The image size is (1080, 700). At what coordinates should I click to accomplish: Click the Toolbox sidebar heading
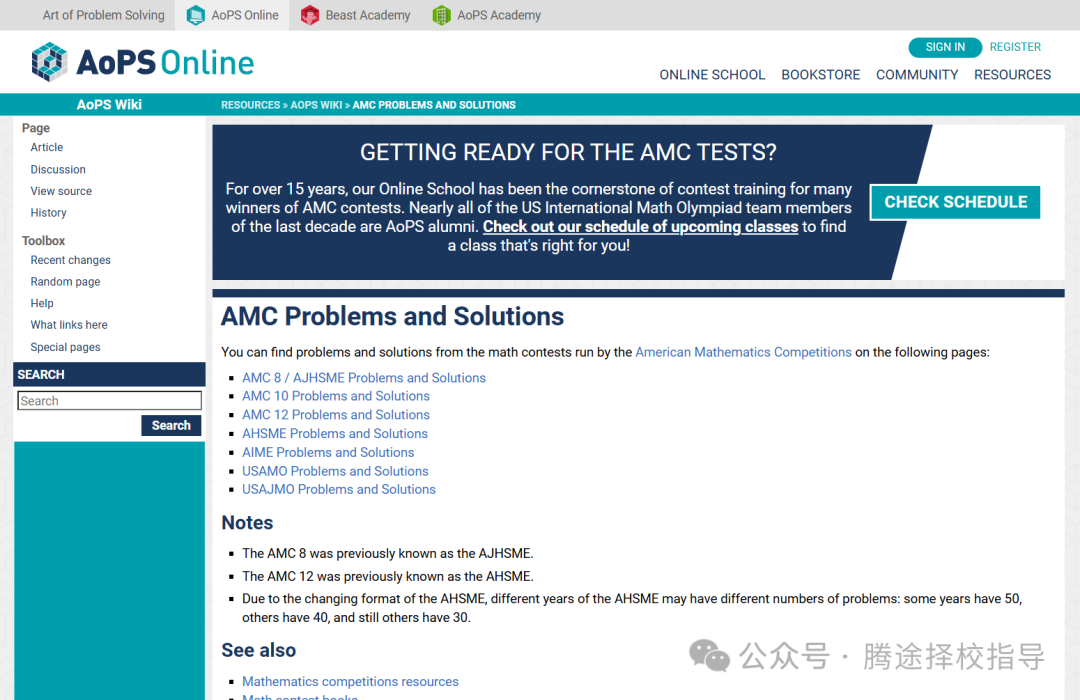43,240
